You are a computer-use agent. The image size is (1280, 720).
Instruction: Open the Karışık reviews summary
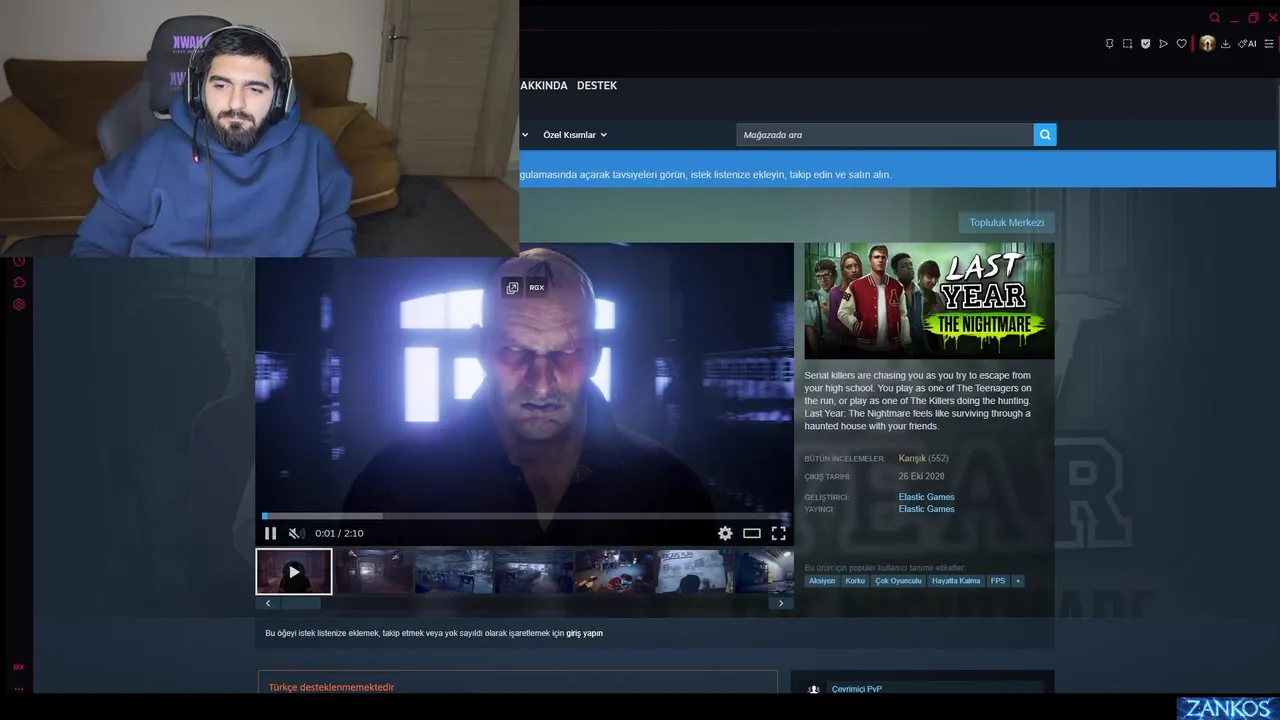click(912, 459)
